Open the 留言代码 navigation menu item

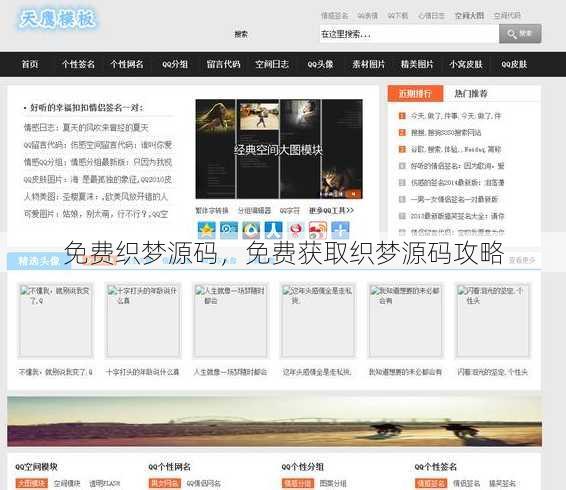coord(223,64)
